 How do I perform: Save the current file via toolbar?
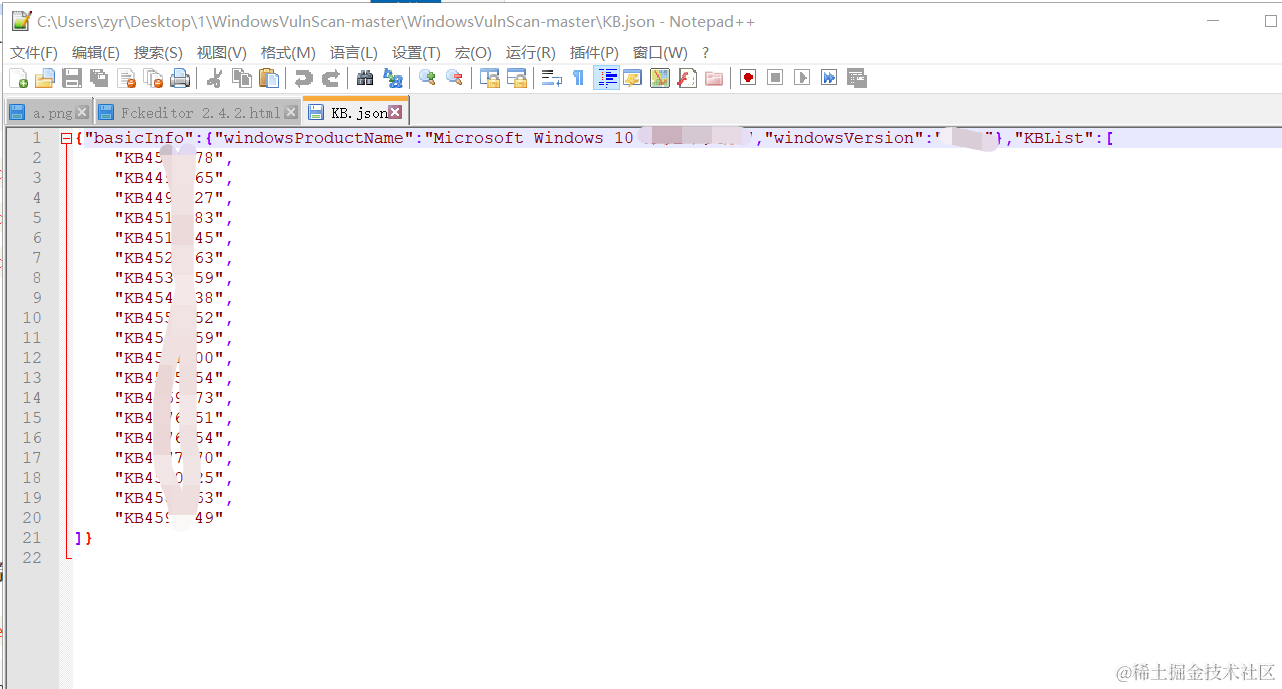(72, 78)
